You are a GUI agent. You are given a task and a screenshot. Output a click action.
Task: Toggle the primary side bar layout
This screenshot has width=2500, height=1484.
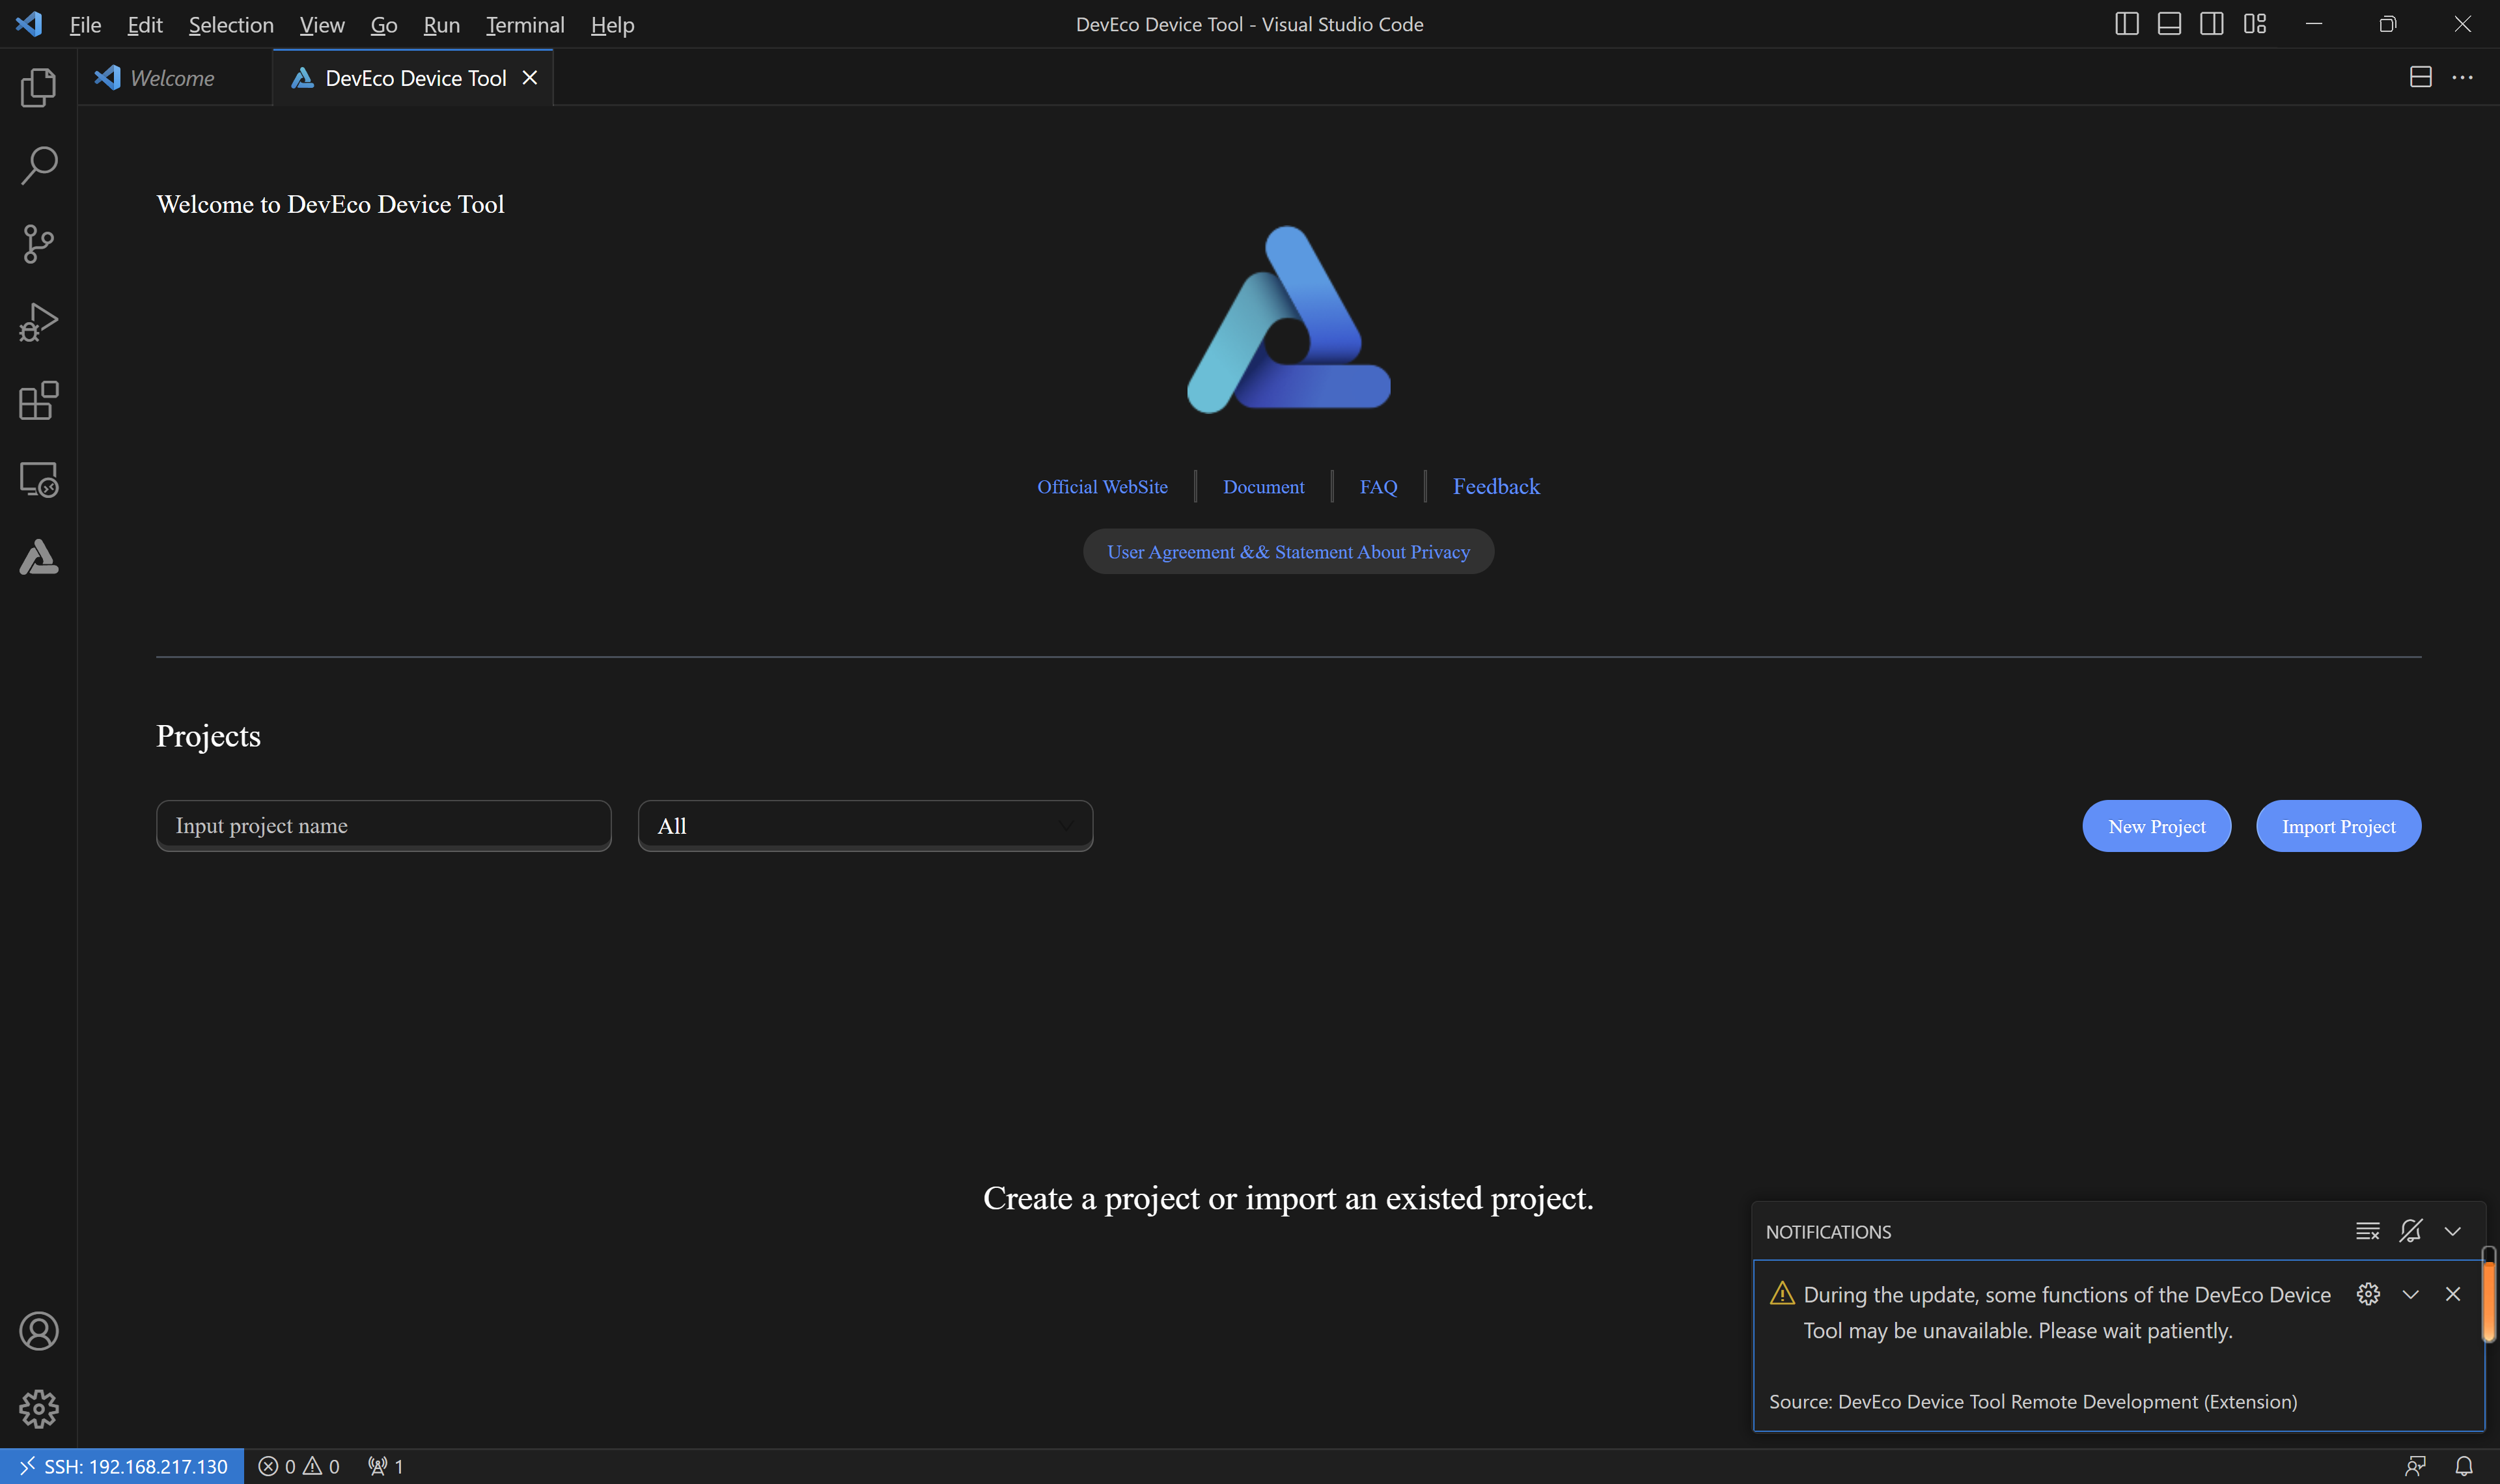[2126, 24]
